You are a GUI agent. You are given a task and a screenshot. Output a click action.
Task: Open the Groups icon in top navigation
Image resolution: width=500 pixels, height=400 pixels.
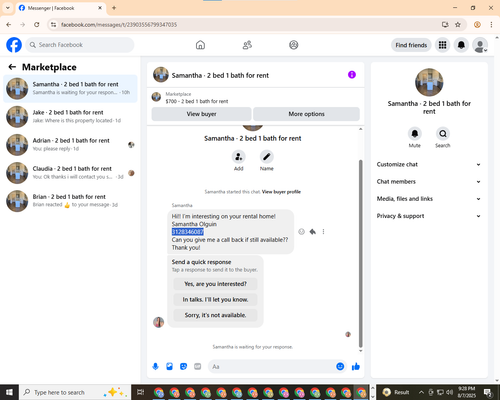[294, 45]
